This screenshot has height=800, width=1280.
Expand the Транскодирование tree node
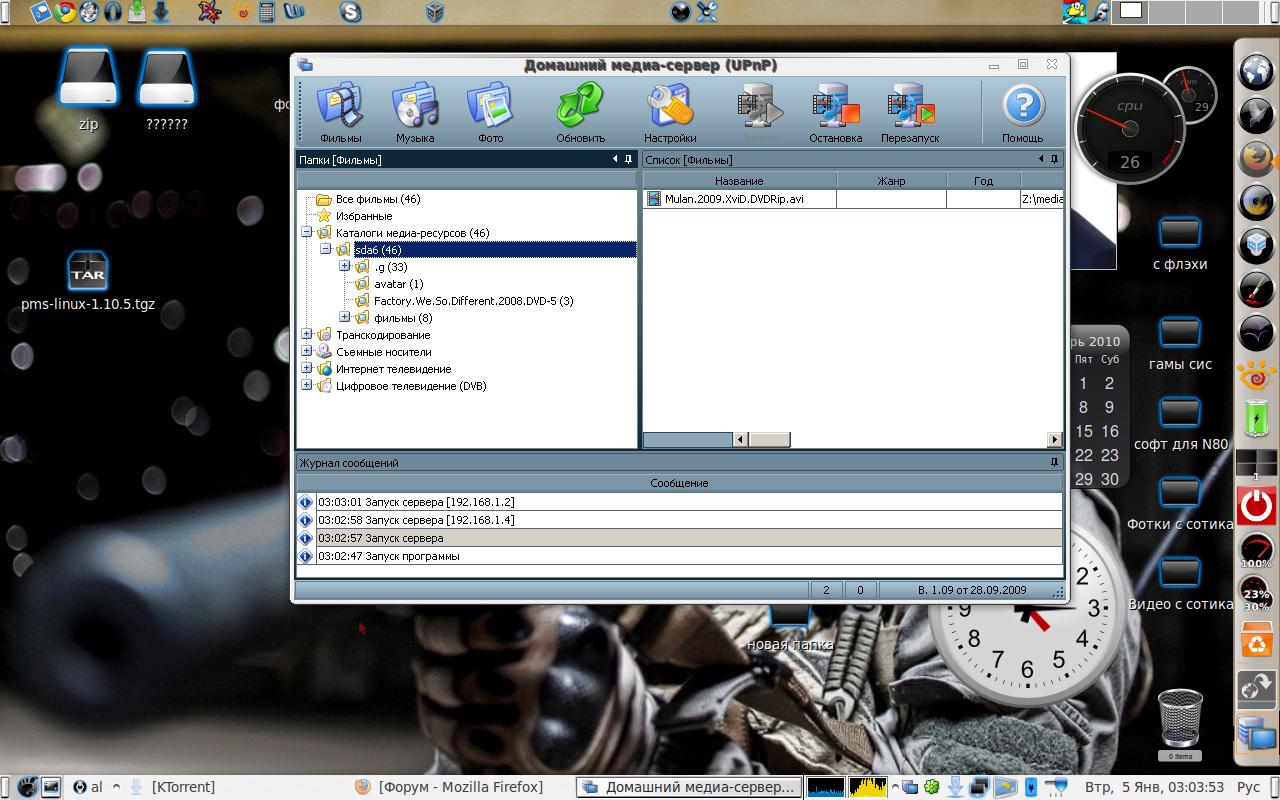pyautogui.click(x=307, y=335)
